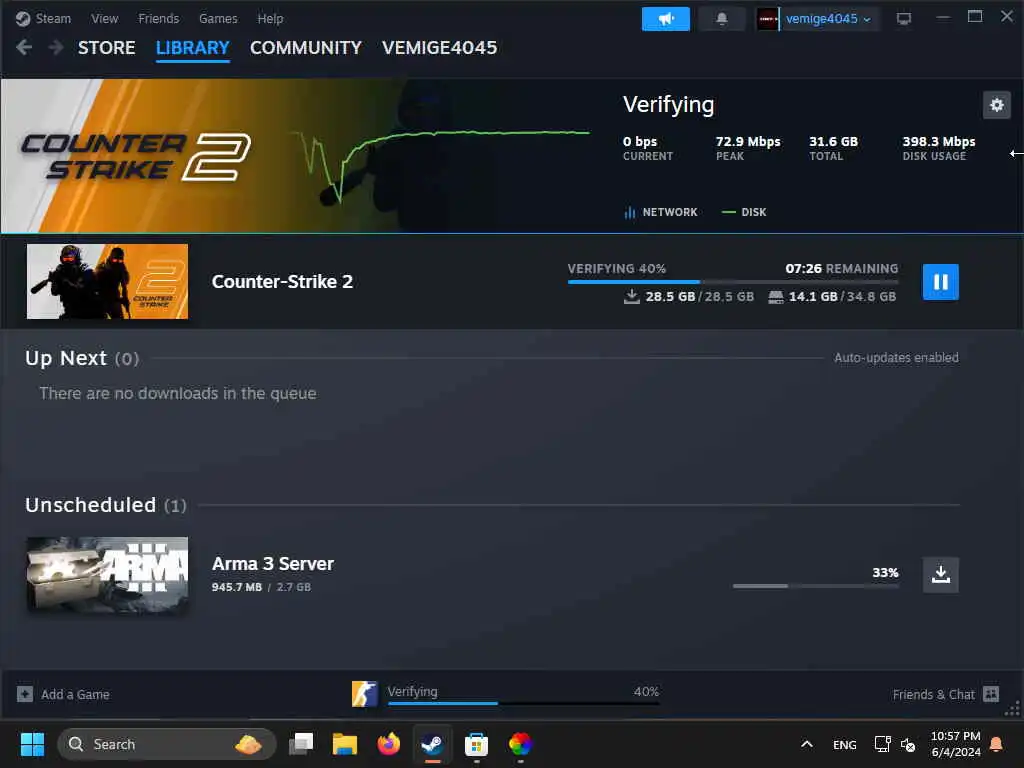Open the COMMUNITY tab
The height and width of the screenshot is (768, 1024).
pyautogui.click(x=306, y=48)
